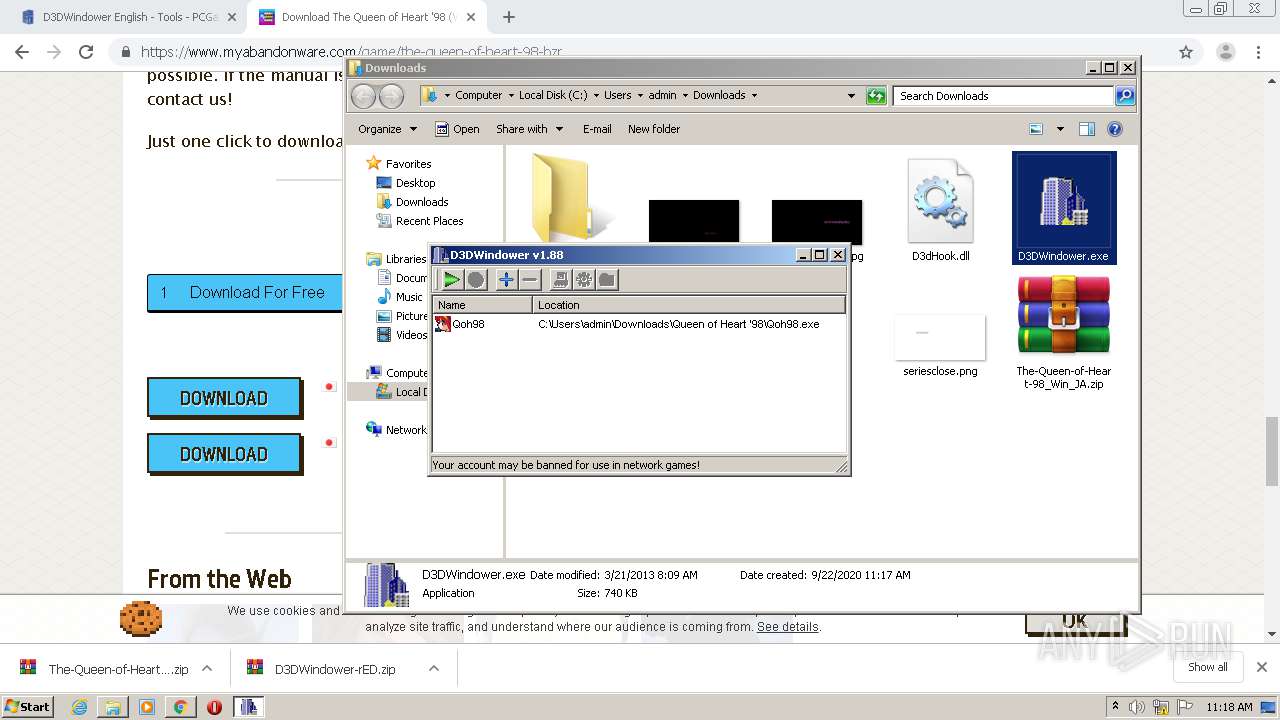Open the gear options icon in D3DWindower
Screen dimensions: 1280x720
(x=584, y=280)
